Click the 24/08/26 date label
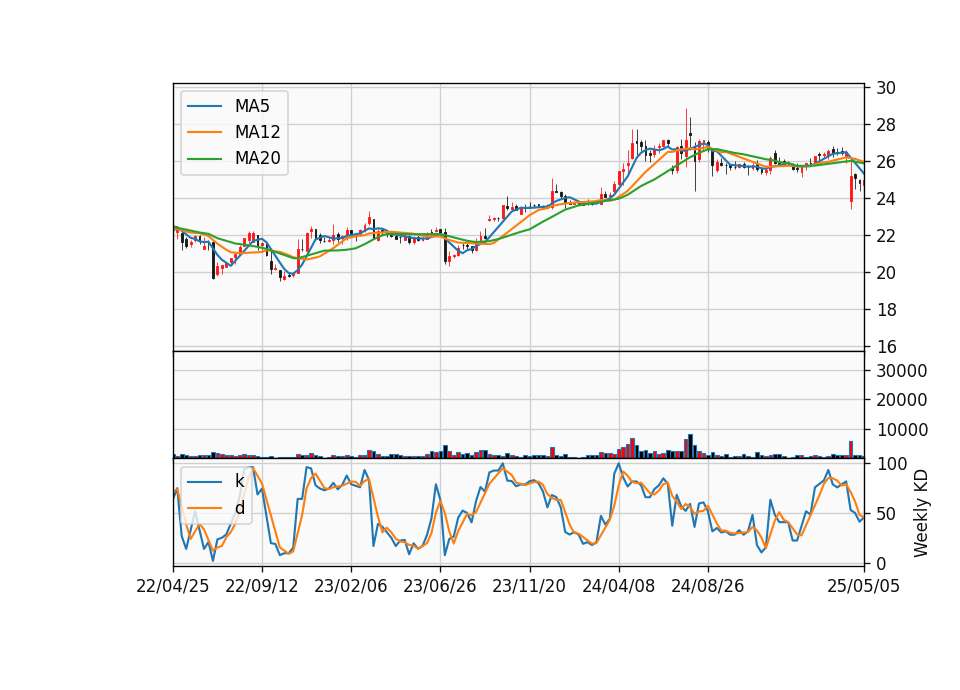The height and width of the screenshot is (690, 960). (x=708, y=586)
